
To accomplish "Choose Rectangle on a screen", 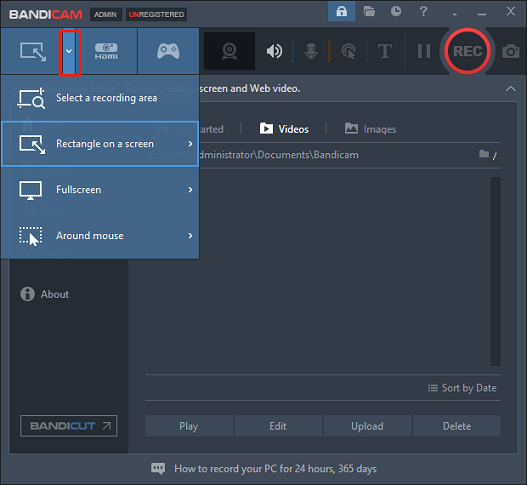I will coord(100,144).
